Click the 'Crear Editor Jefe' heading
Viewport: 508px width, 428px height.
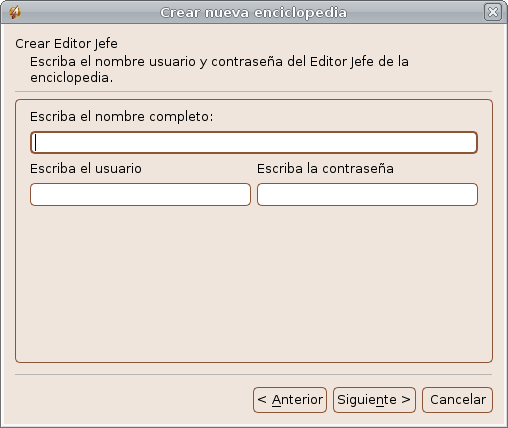coord(66,44)
